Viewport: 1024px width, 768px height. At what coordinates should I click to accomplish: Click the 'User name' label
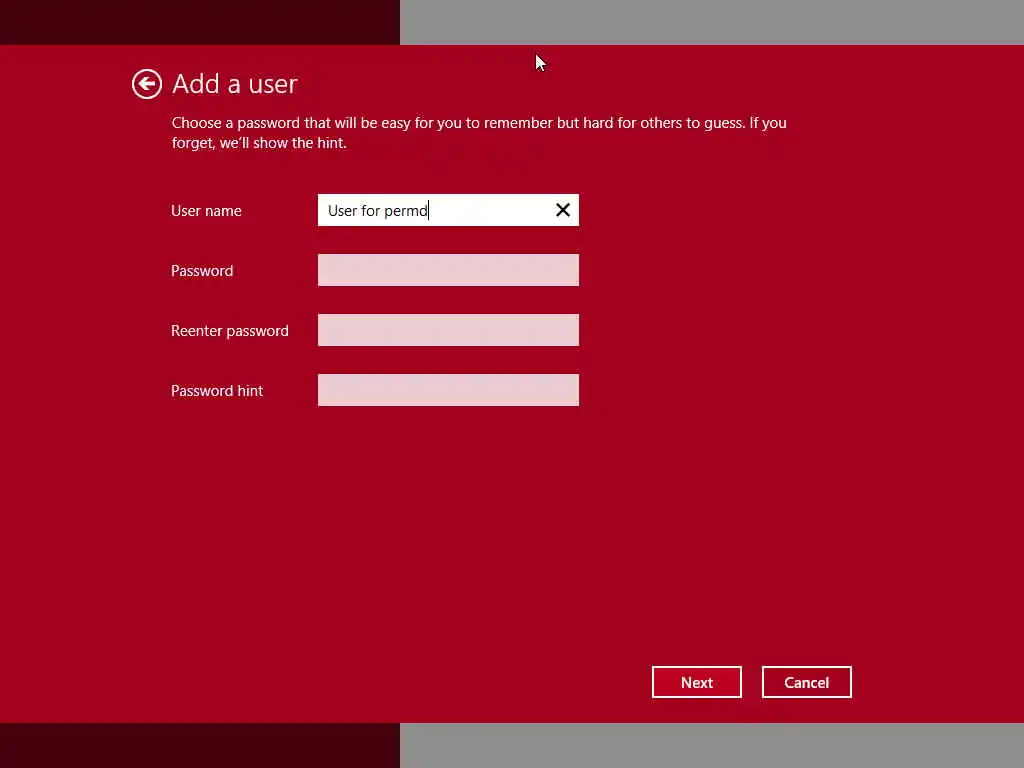point(206,210)
